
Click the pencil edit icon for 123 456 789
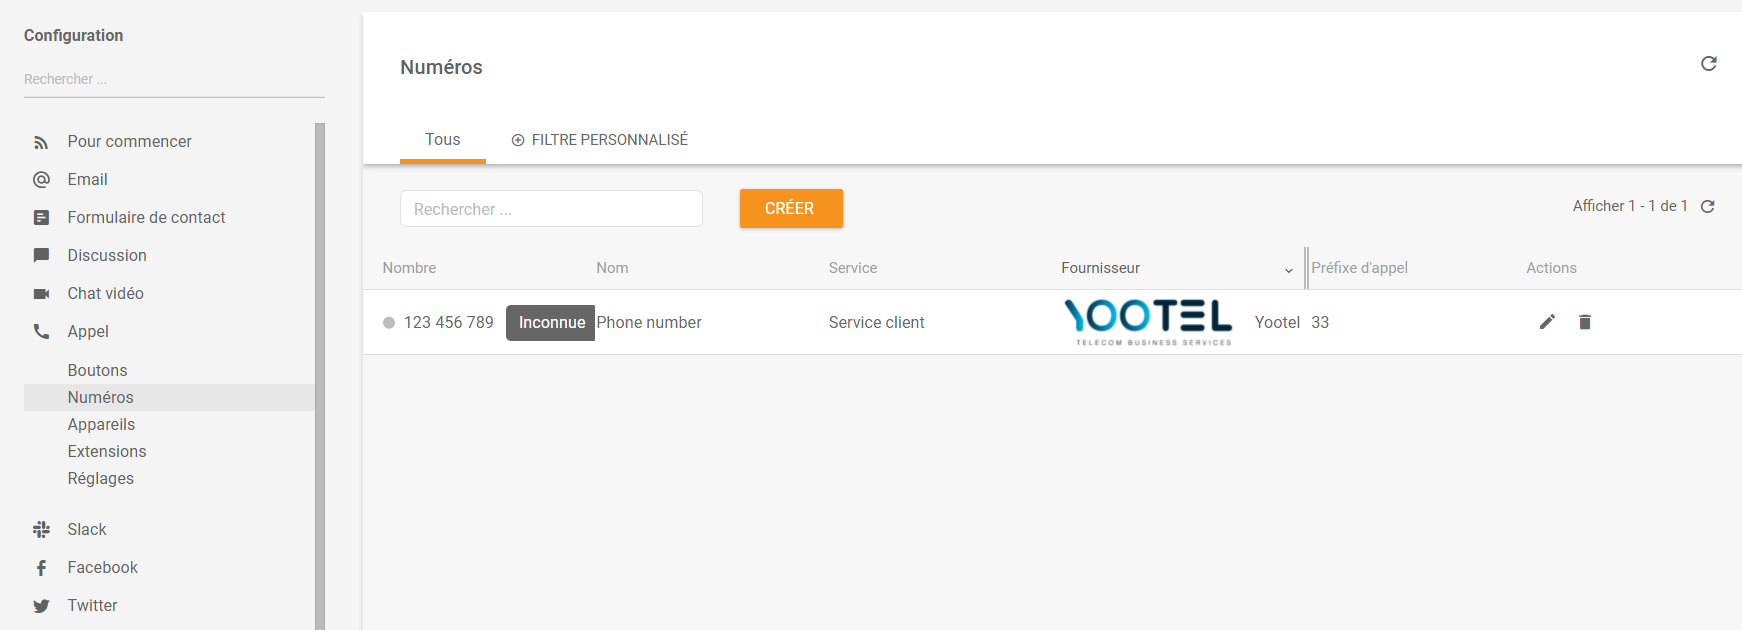click(1547, 322)
